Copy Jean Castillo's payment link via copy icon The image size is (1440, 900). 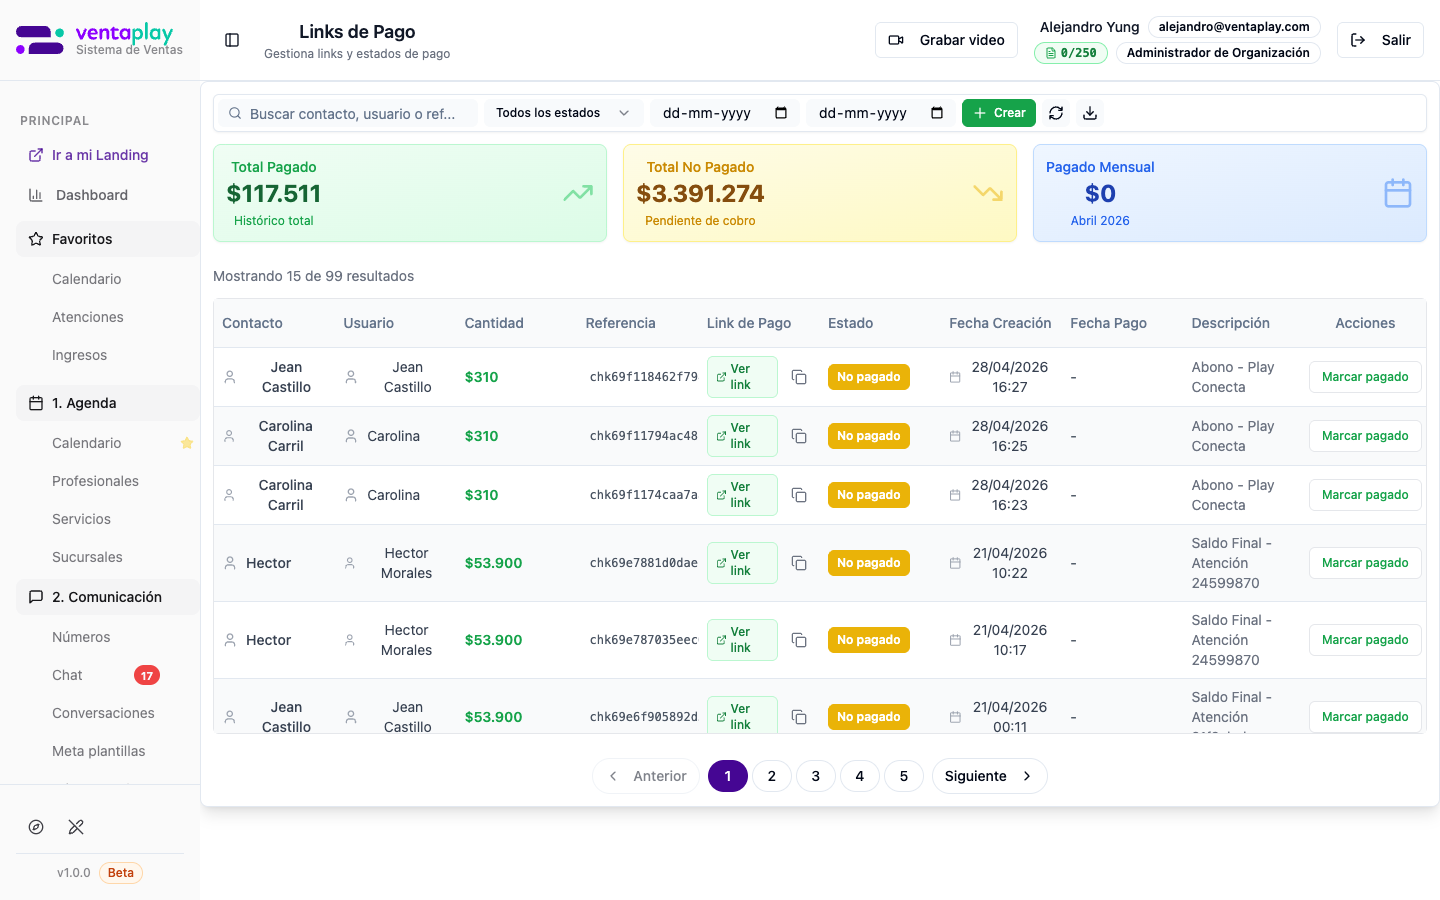point(799,377)
